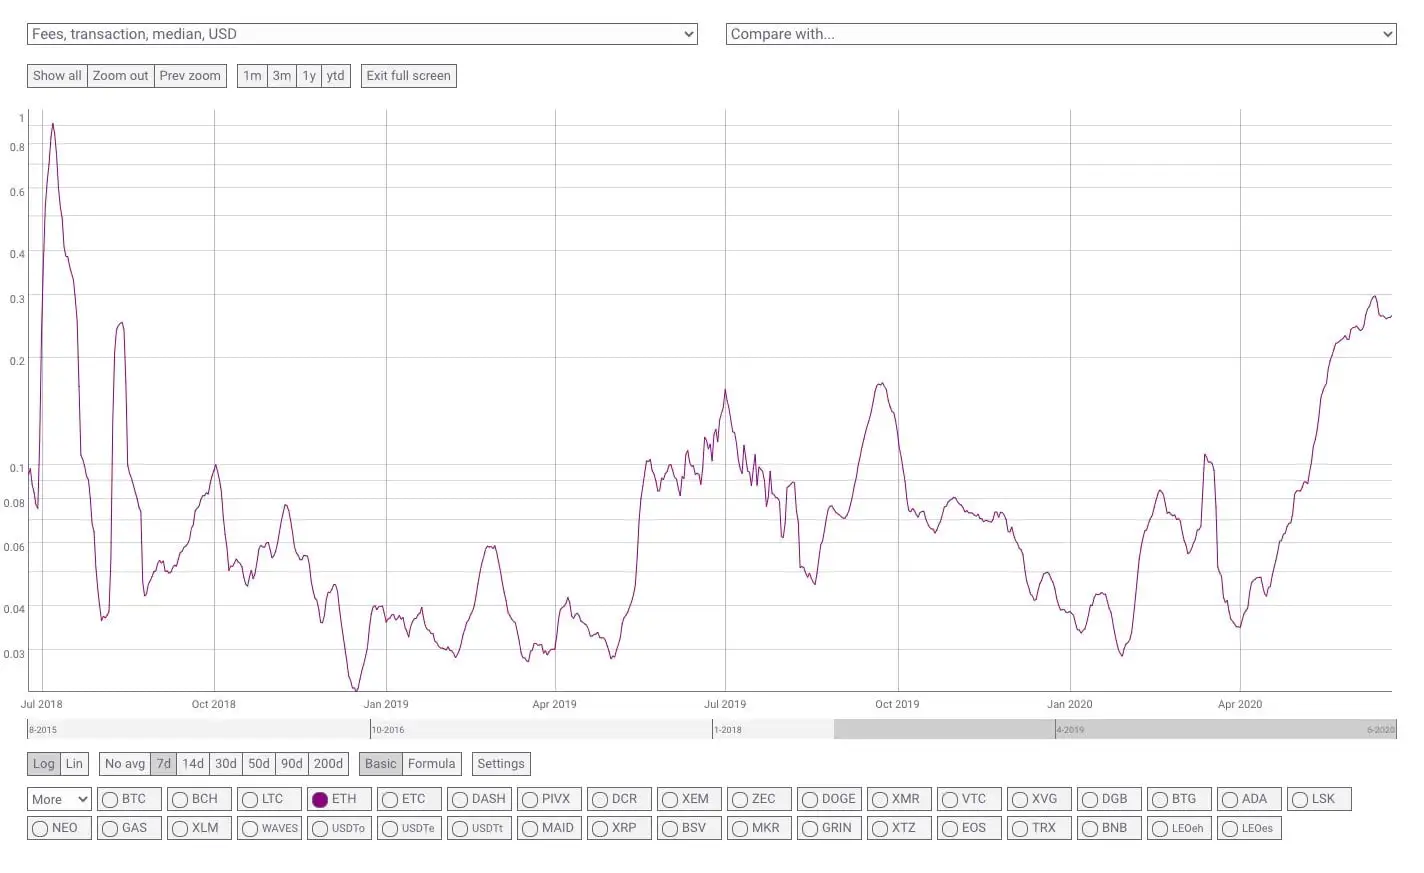
Task: Open the "Compare with..." dropdown
Action: tap(1060, 33)
